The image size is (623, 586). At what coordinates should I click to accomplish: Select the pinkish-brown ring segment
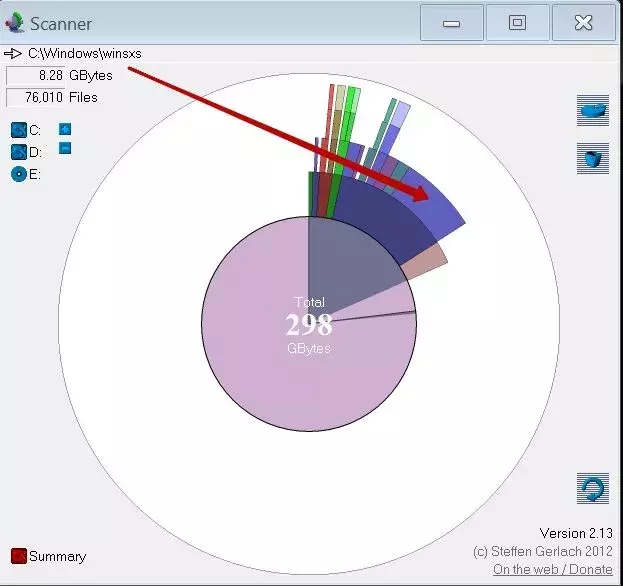click(x=427, y=260)
